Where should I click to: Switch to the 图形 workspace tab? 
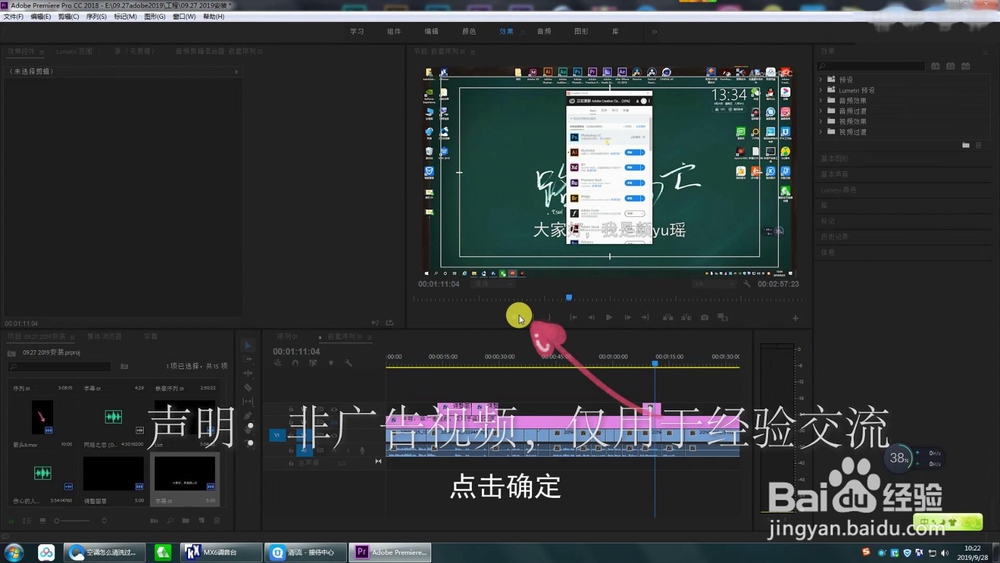click(581, 31)
